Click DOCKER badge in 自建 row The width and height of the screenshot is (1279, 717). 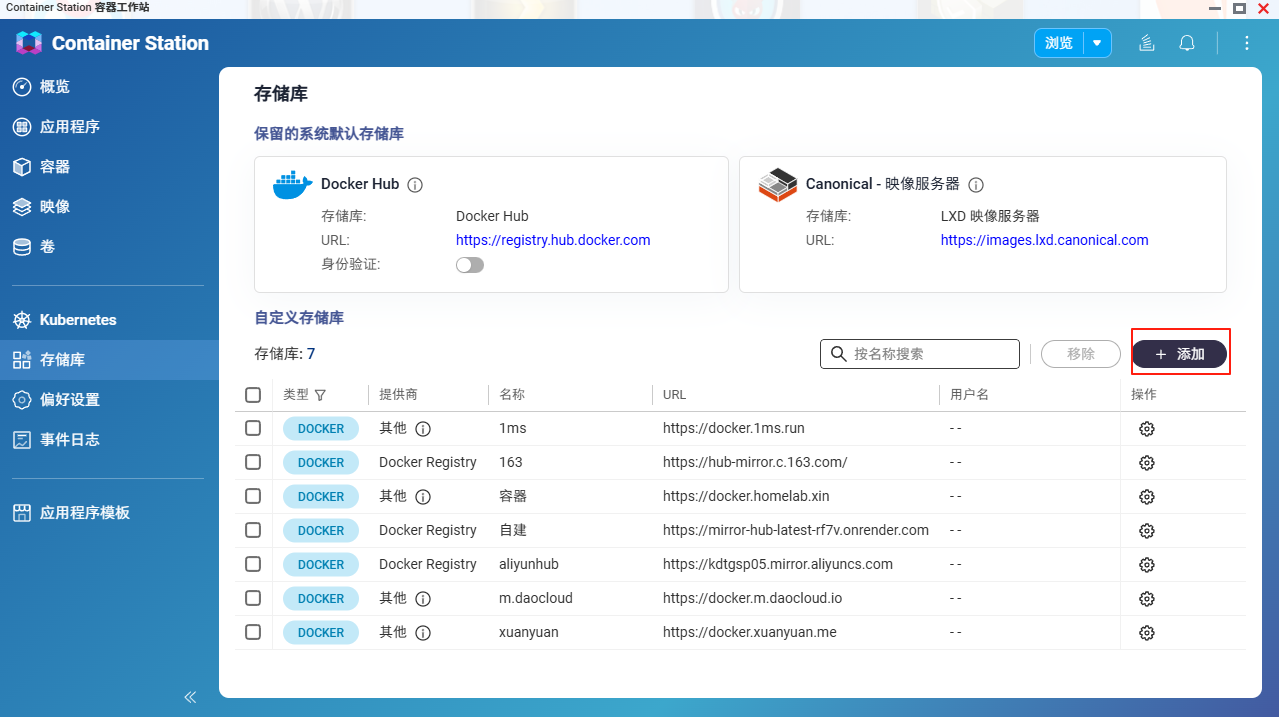[321, 531]
